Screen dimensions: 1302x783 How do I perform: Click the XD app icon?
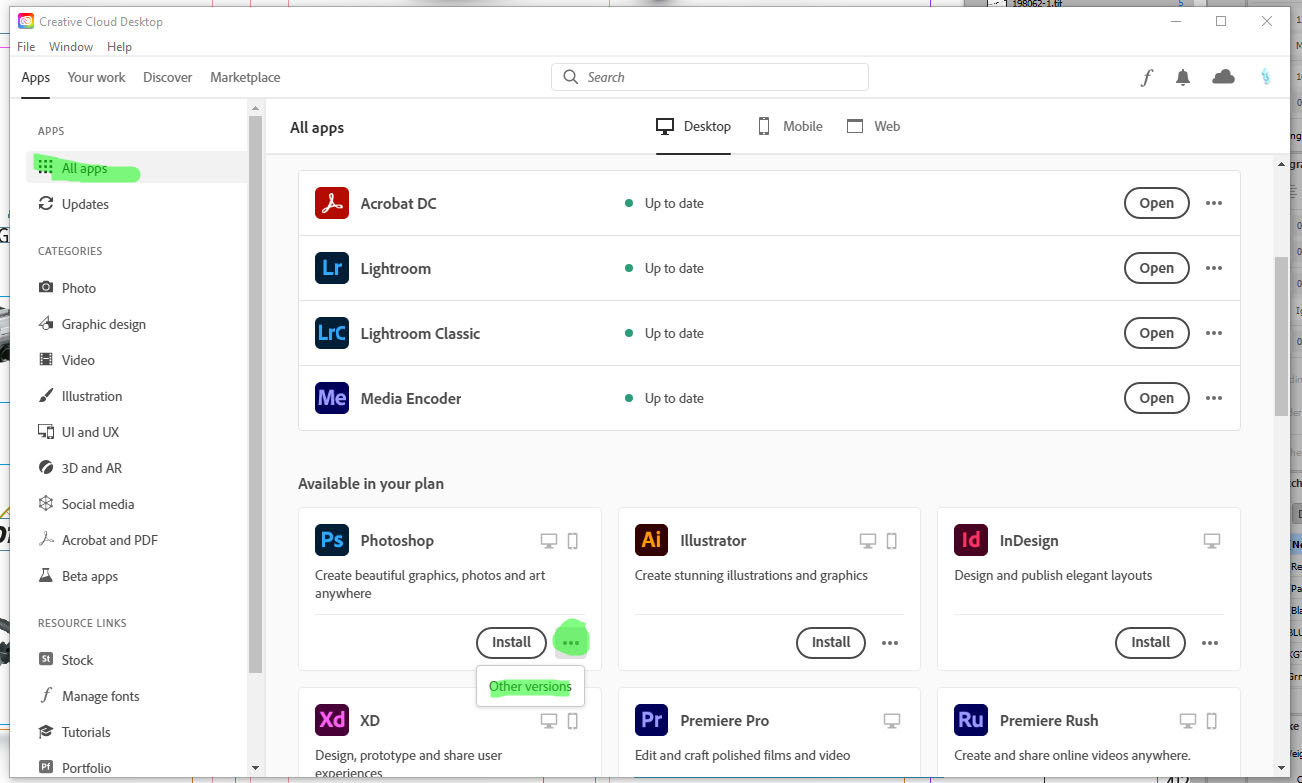pos(331,720)
